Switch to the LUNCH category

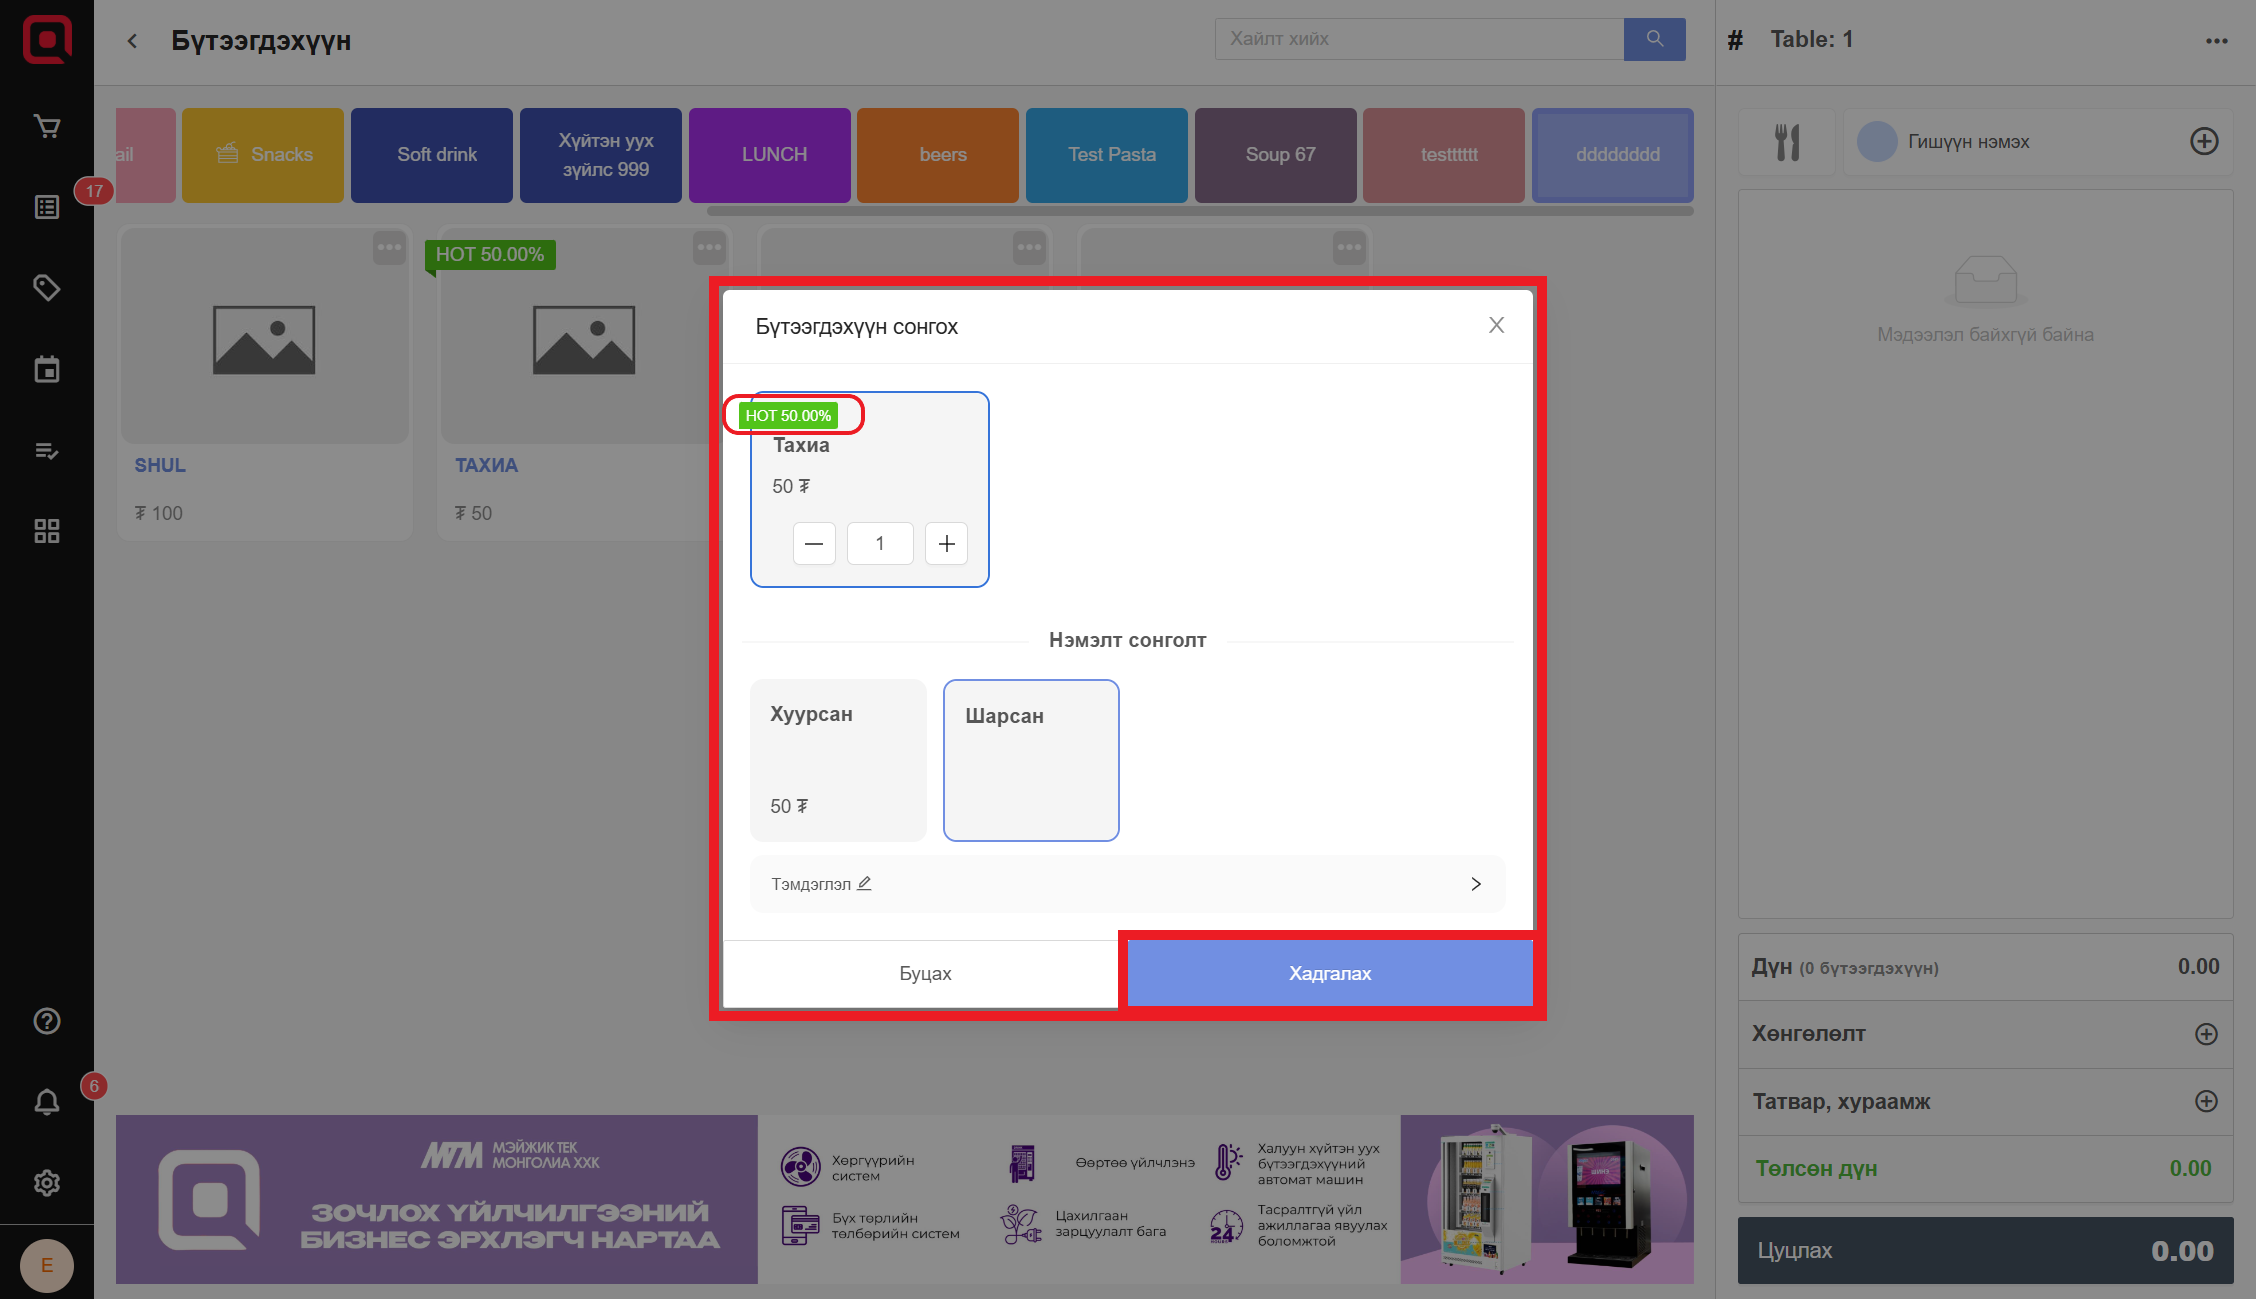pos(773,155)
